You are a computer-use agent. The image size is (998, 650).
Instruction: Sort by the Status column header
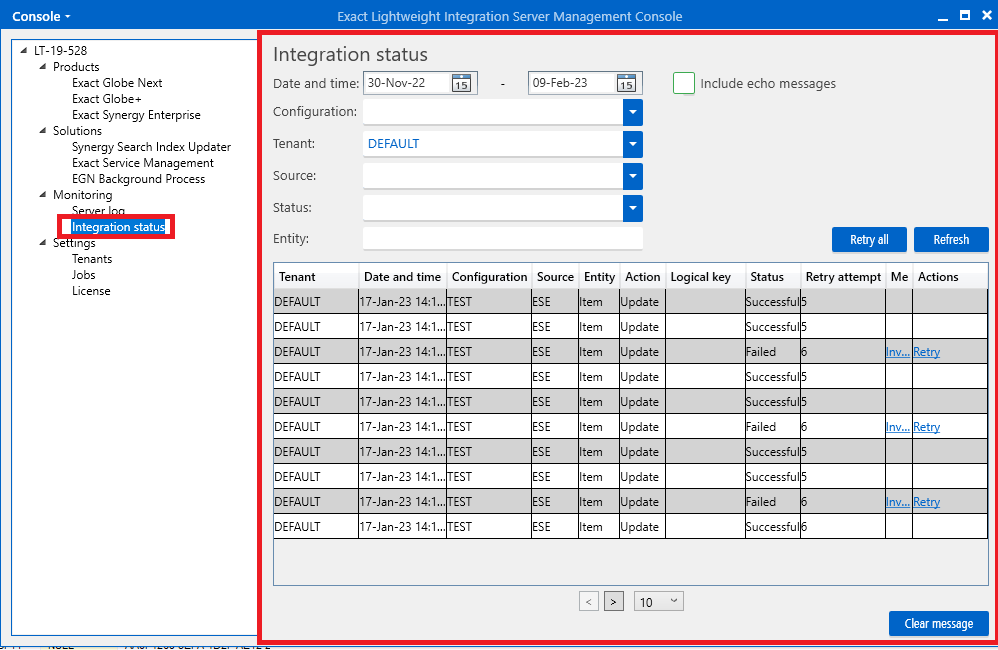pyautogui.click(x=773, y=277)
